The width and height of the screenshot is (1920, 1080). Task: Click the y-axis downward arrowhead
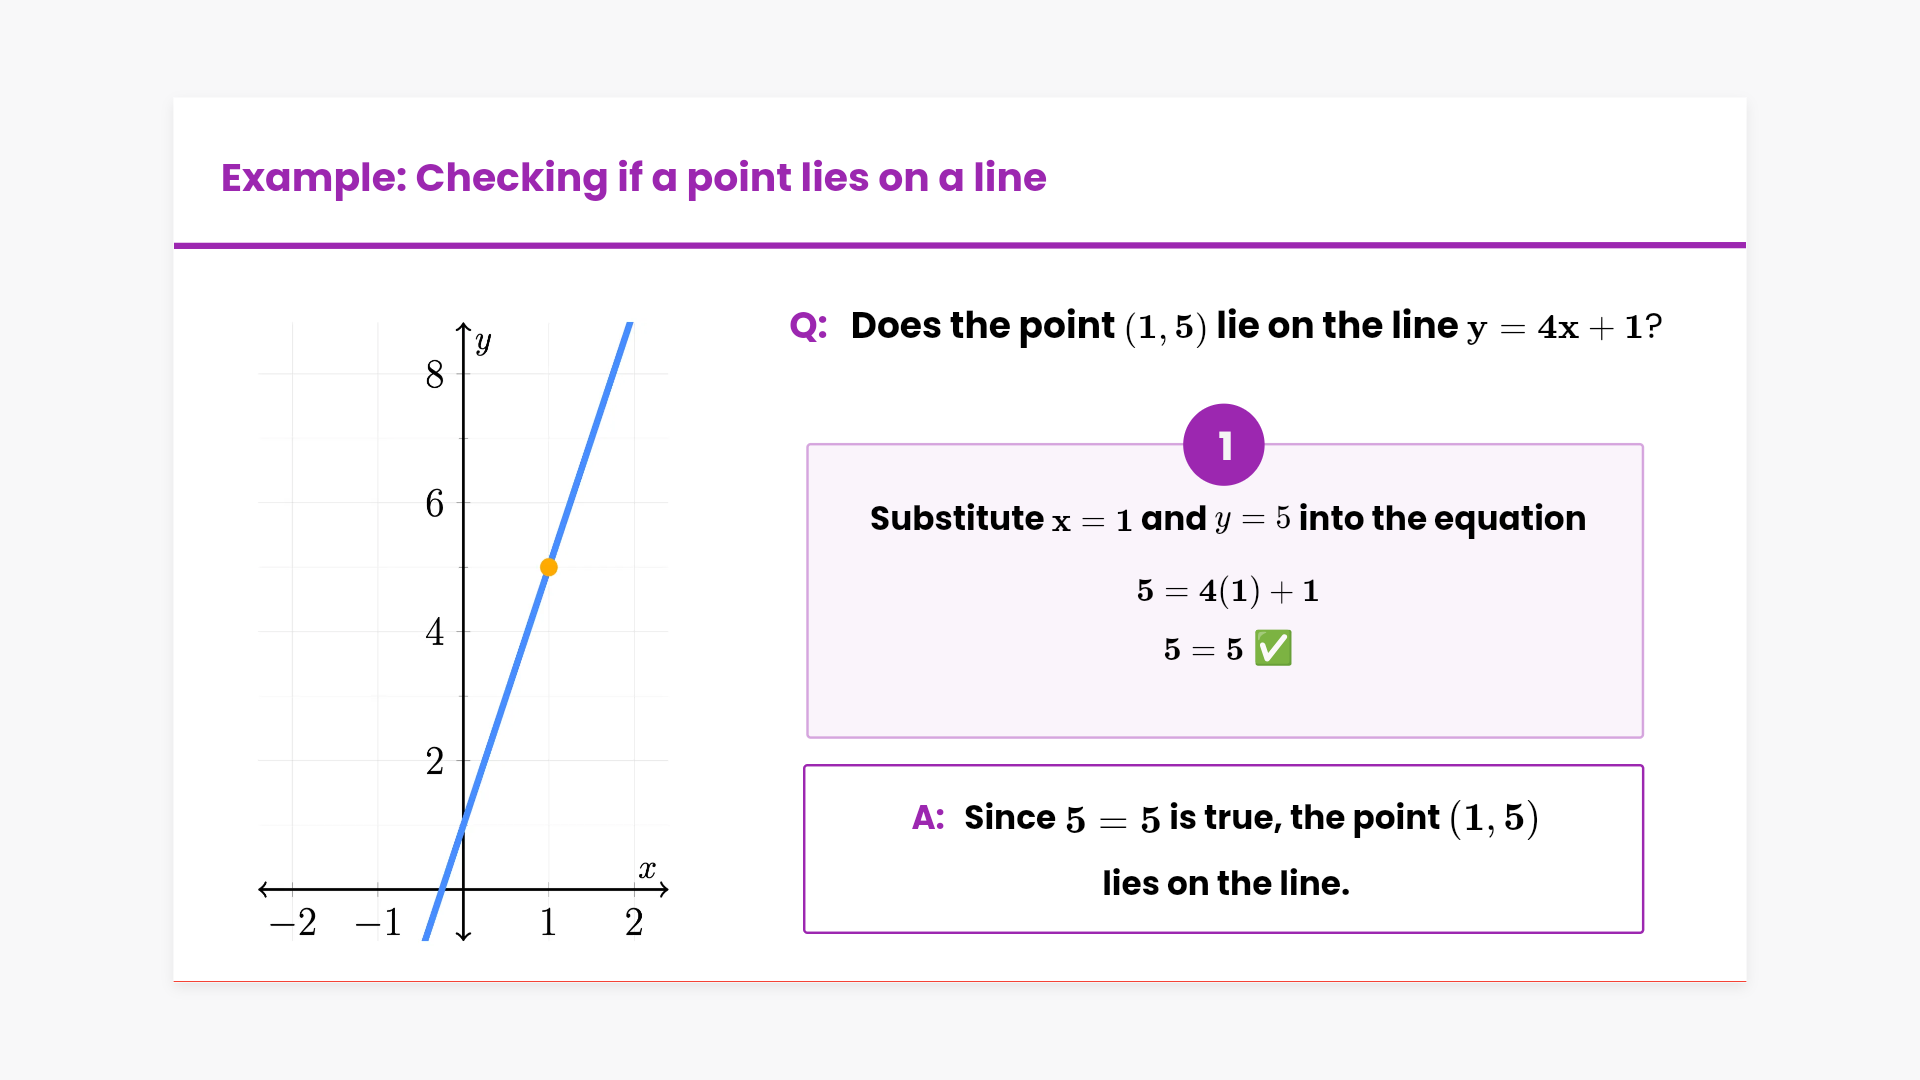[463, 936]
